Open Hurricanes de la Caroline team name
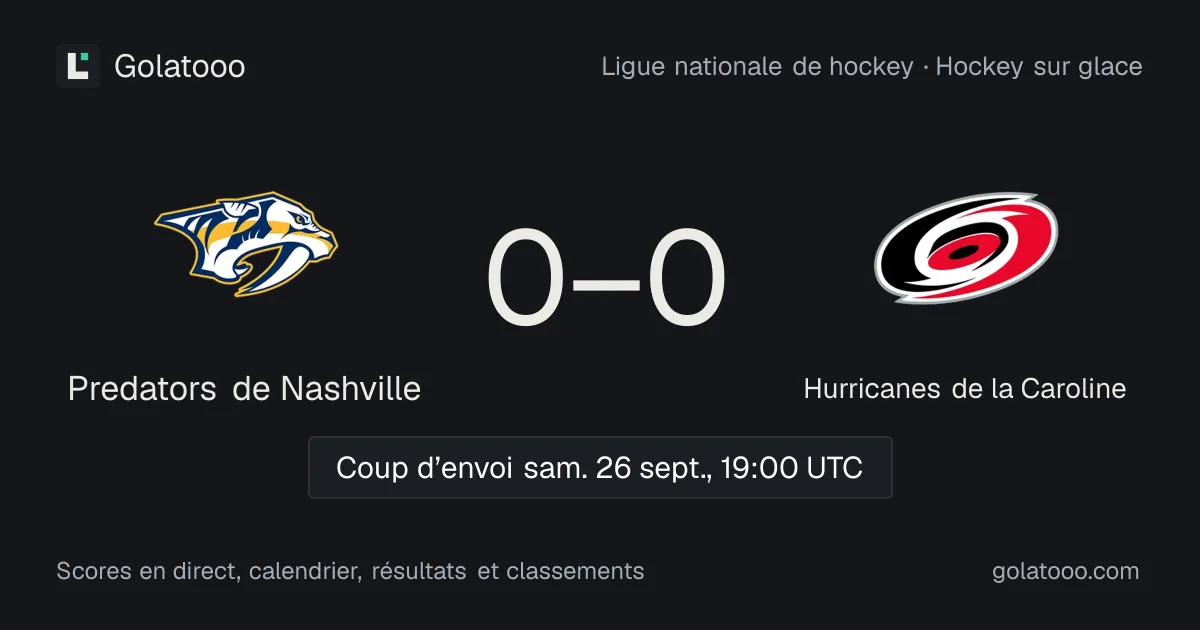 pyautogui.click(x=965, y=388)
